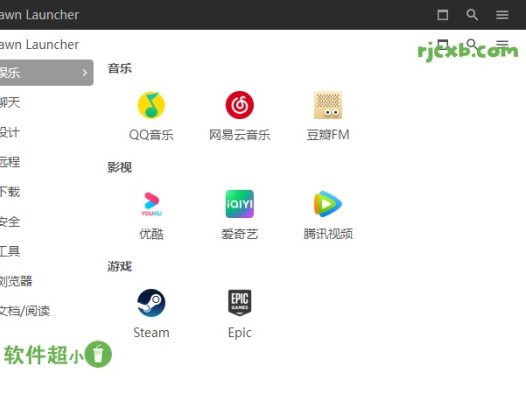This screenshot has width=526, height=394.
Task: Click the 优酷 label text
Action: 151,234
